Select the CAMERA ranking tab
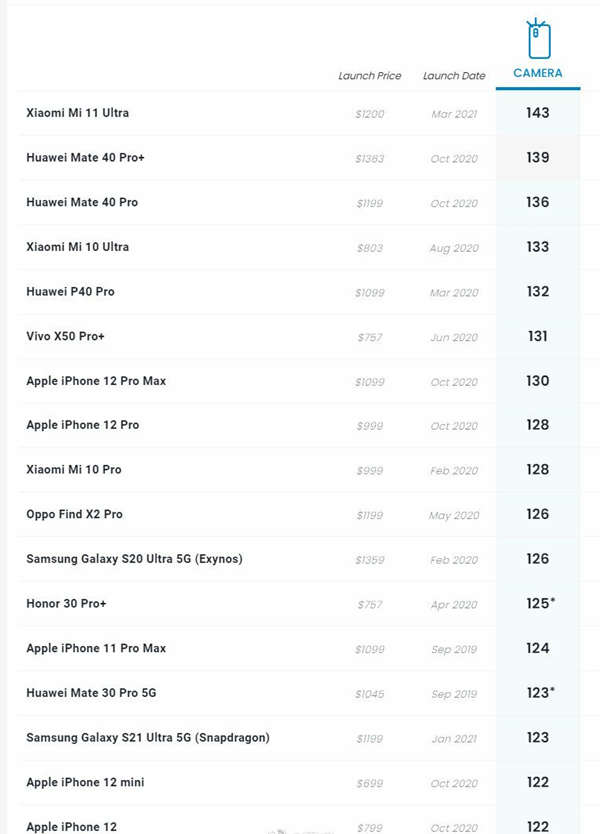This screenshot has height=834, width=600. click(538, 73)
